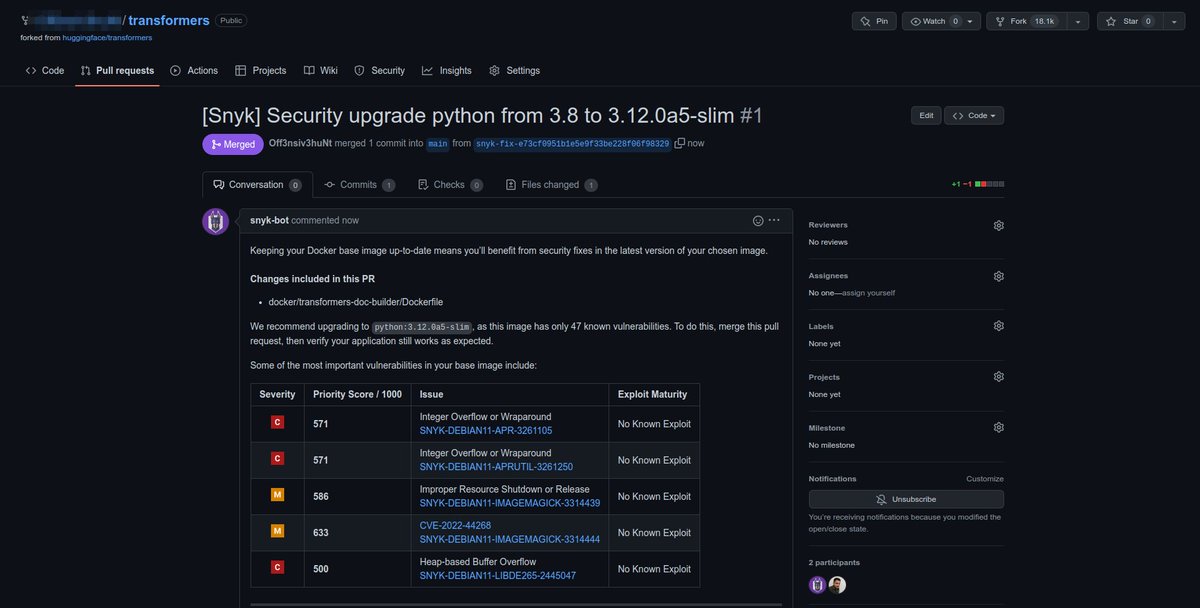1200x608 pixels.
Task: Open the CVE-2022-44268 link
Action: pyautogui.click(x=455, y=526)
